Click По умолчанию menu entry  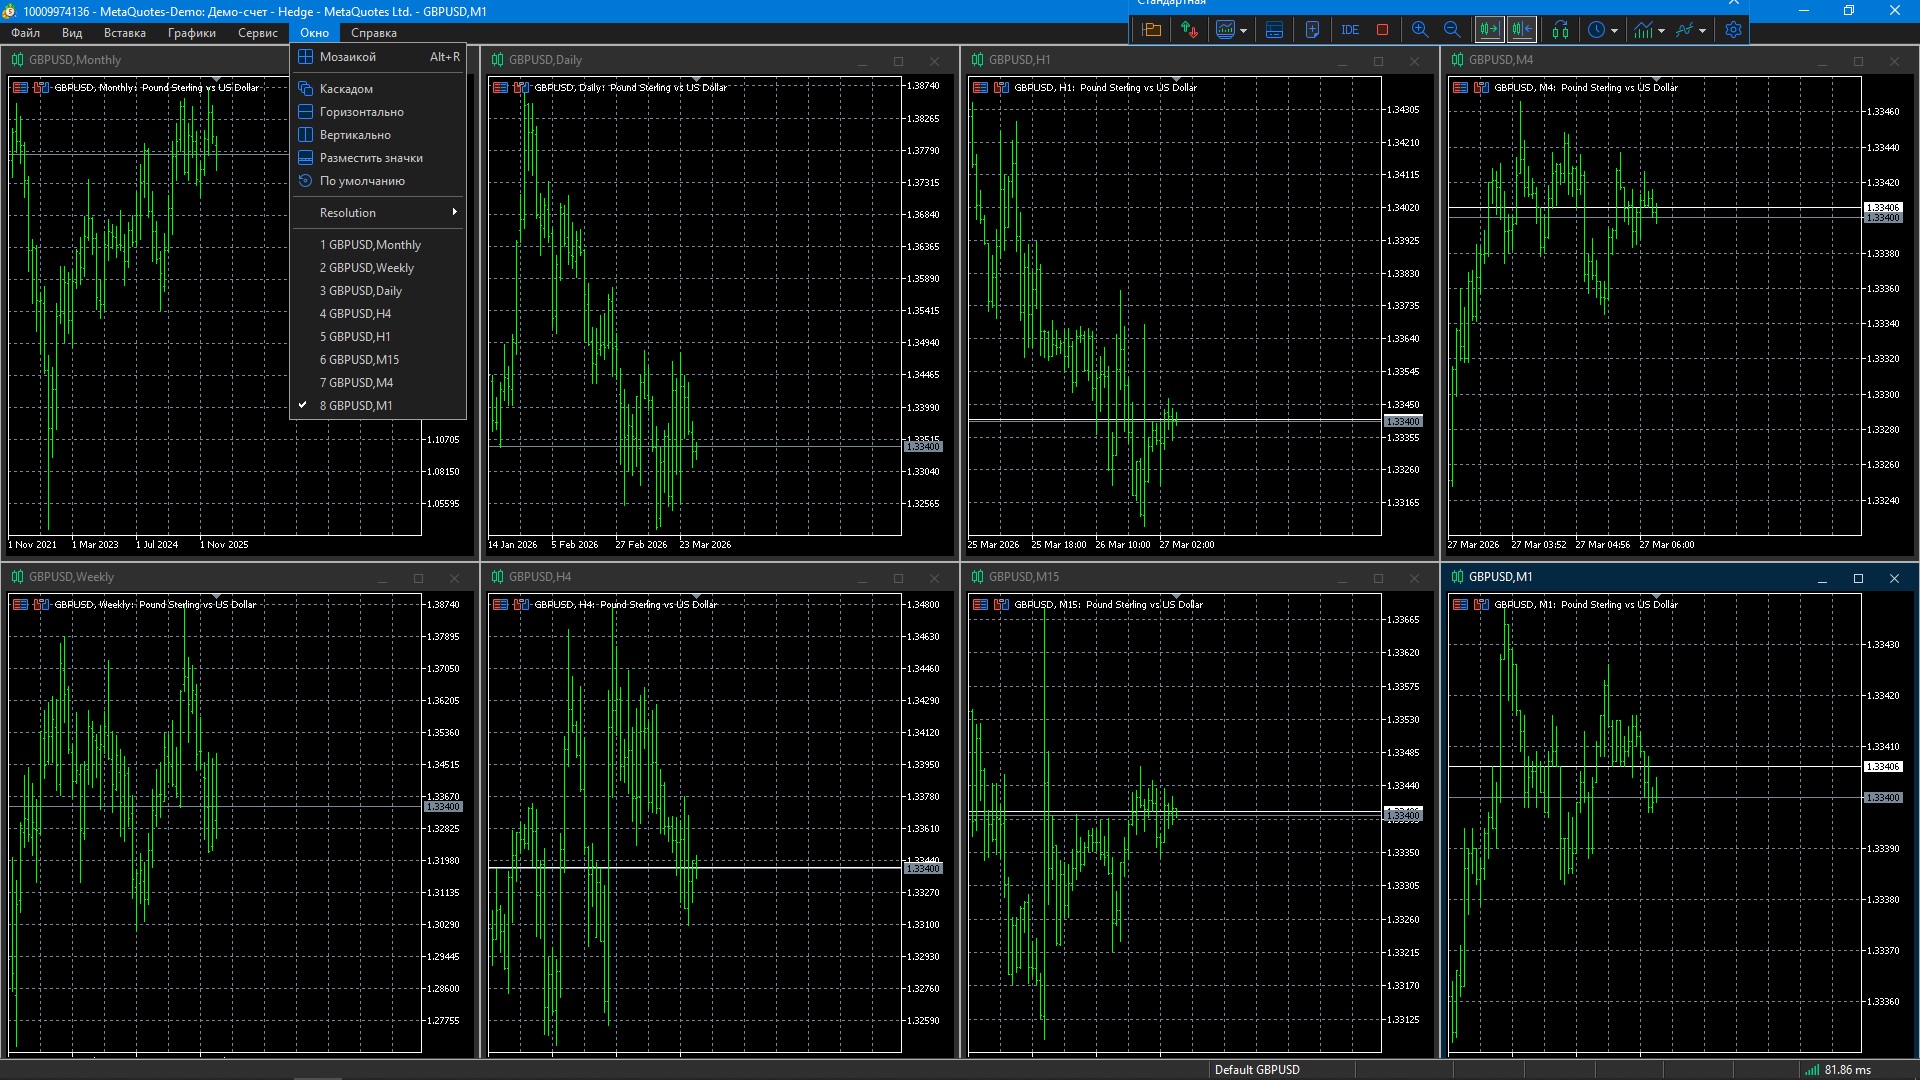pos(362,181)
